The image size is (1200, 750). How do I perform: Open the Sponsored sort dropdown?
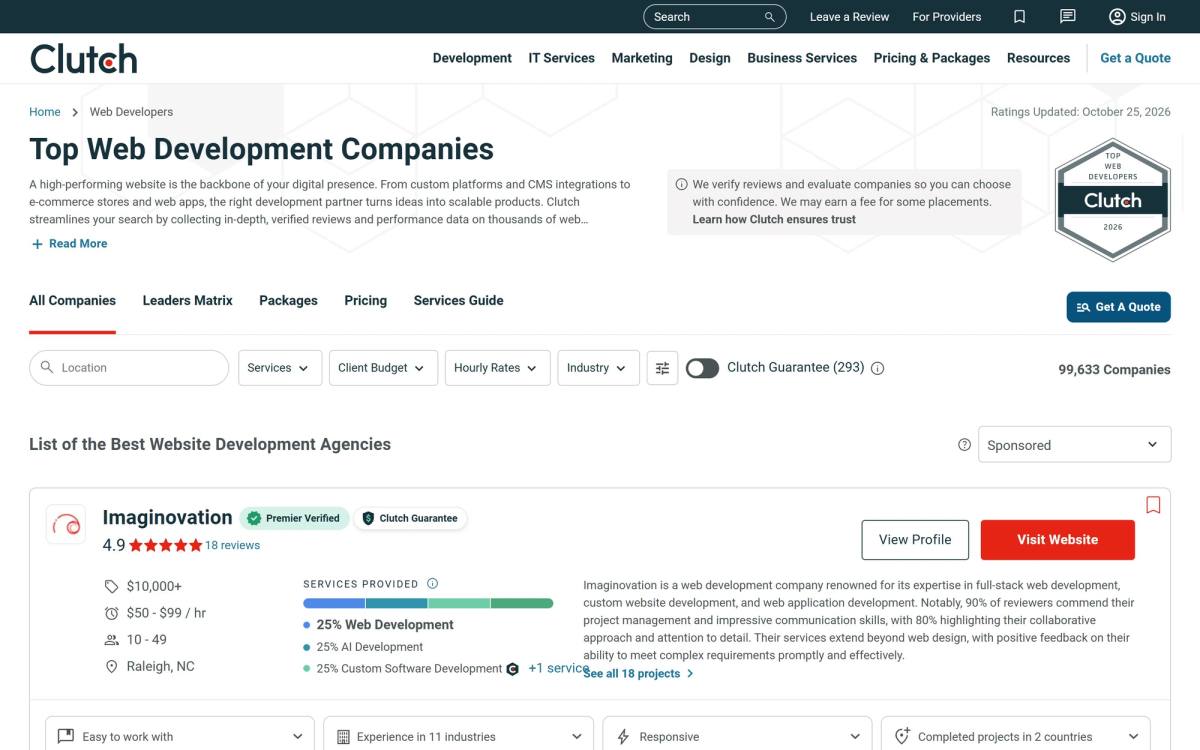tap(1074, 445)
